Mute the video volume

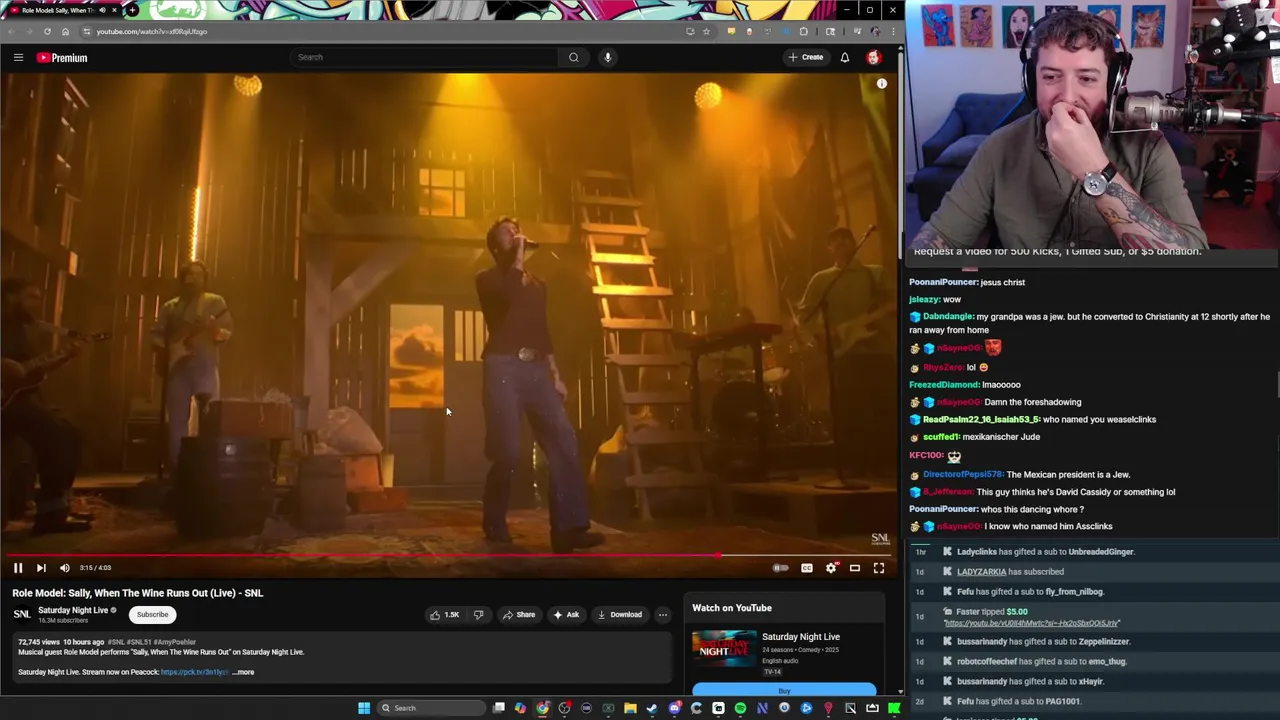pos(65,568)
